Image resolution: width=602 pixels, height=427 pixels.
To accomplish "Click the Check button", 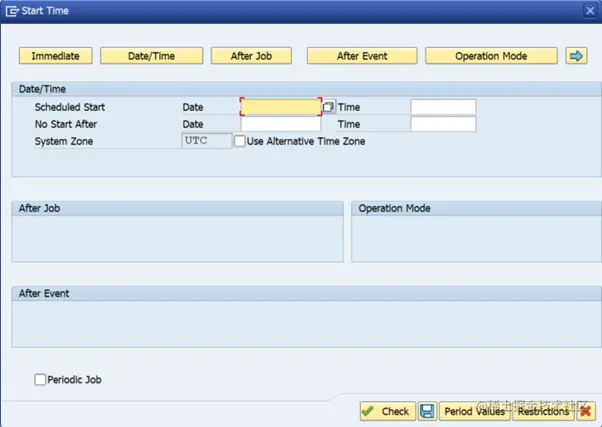I will click(388, 411).
